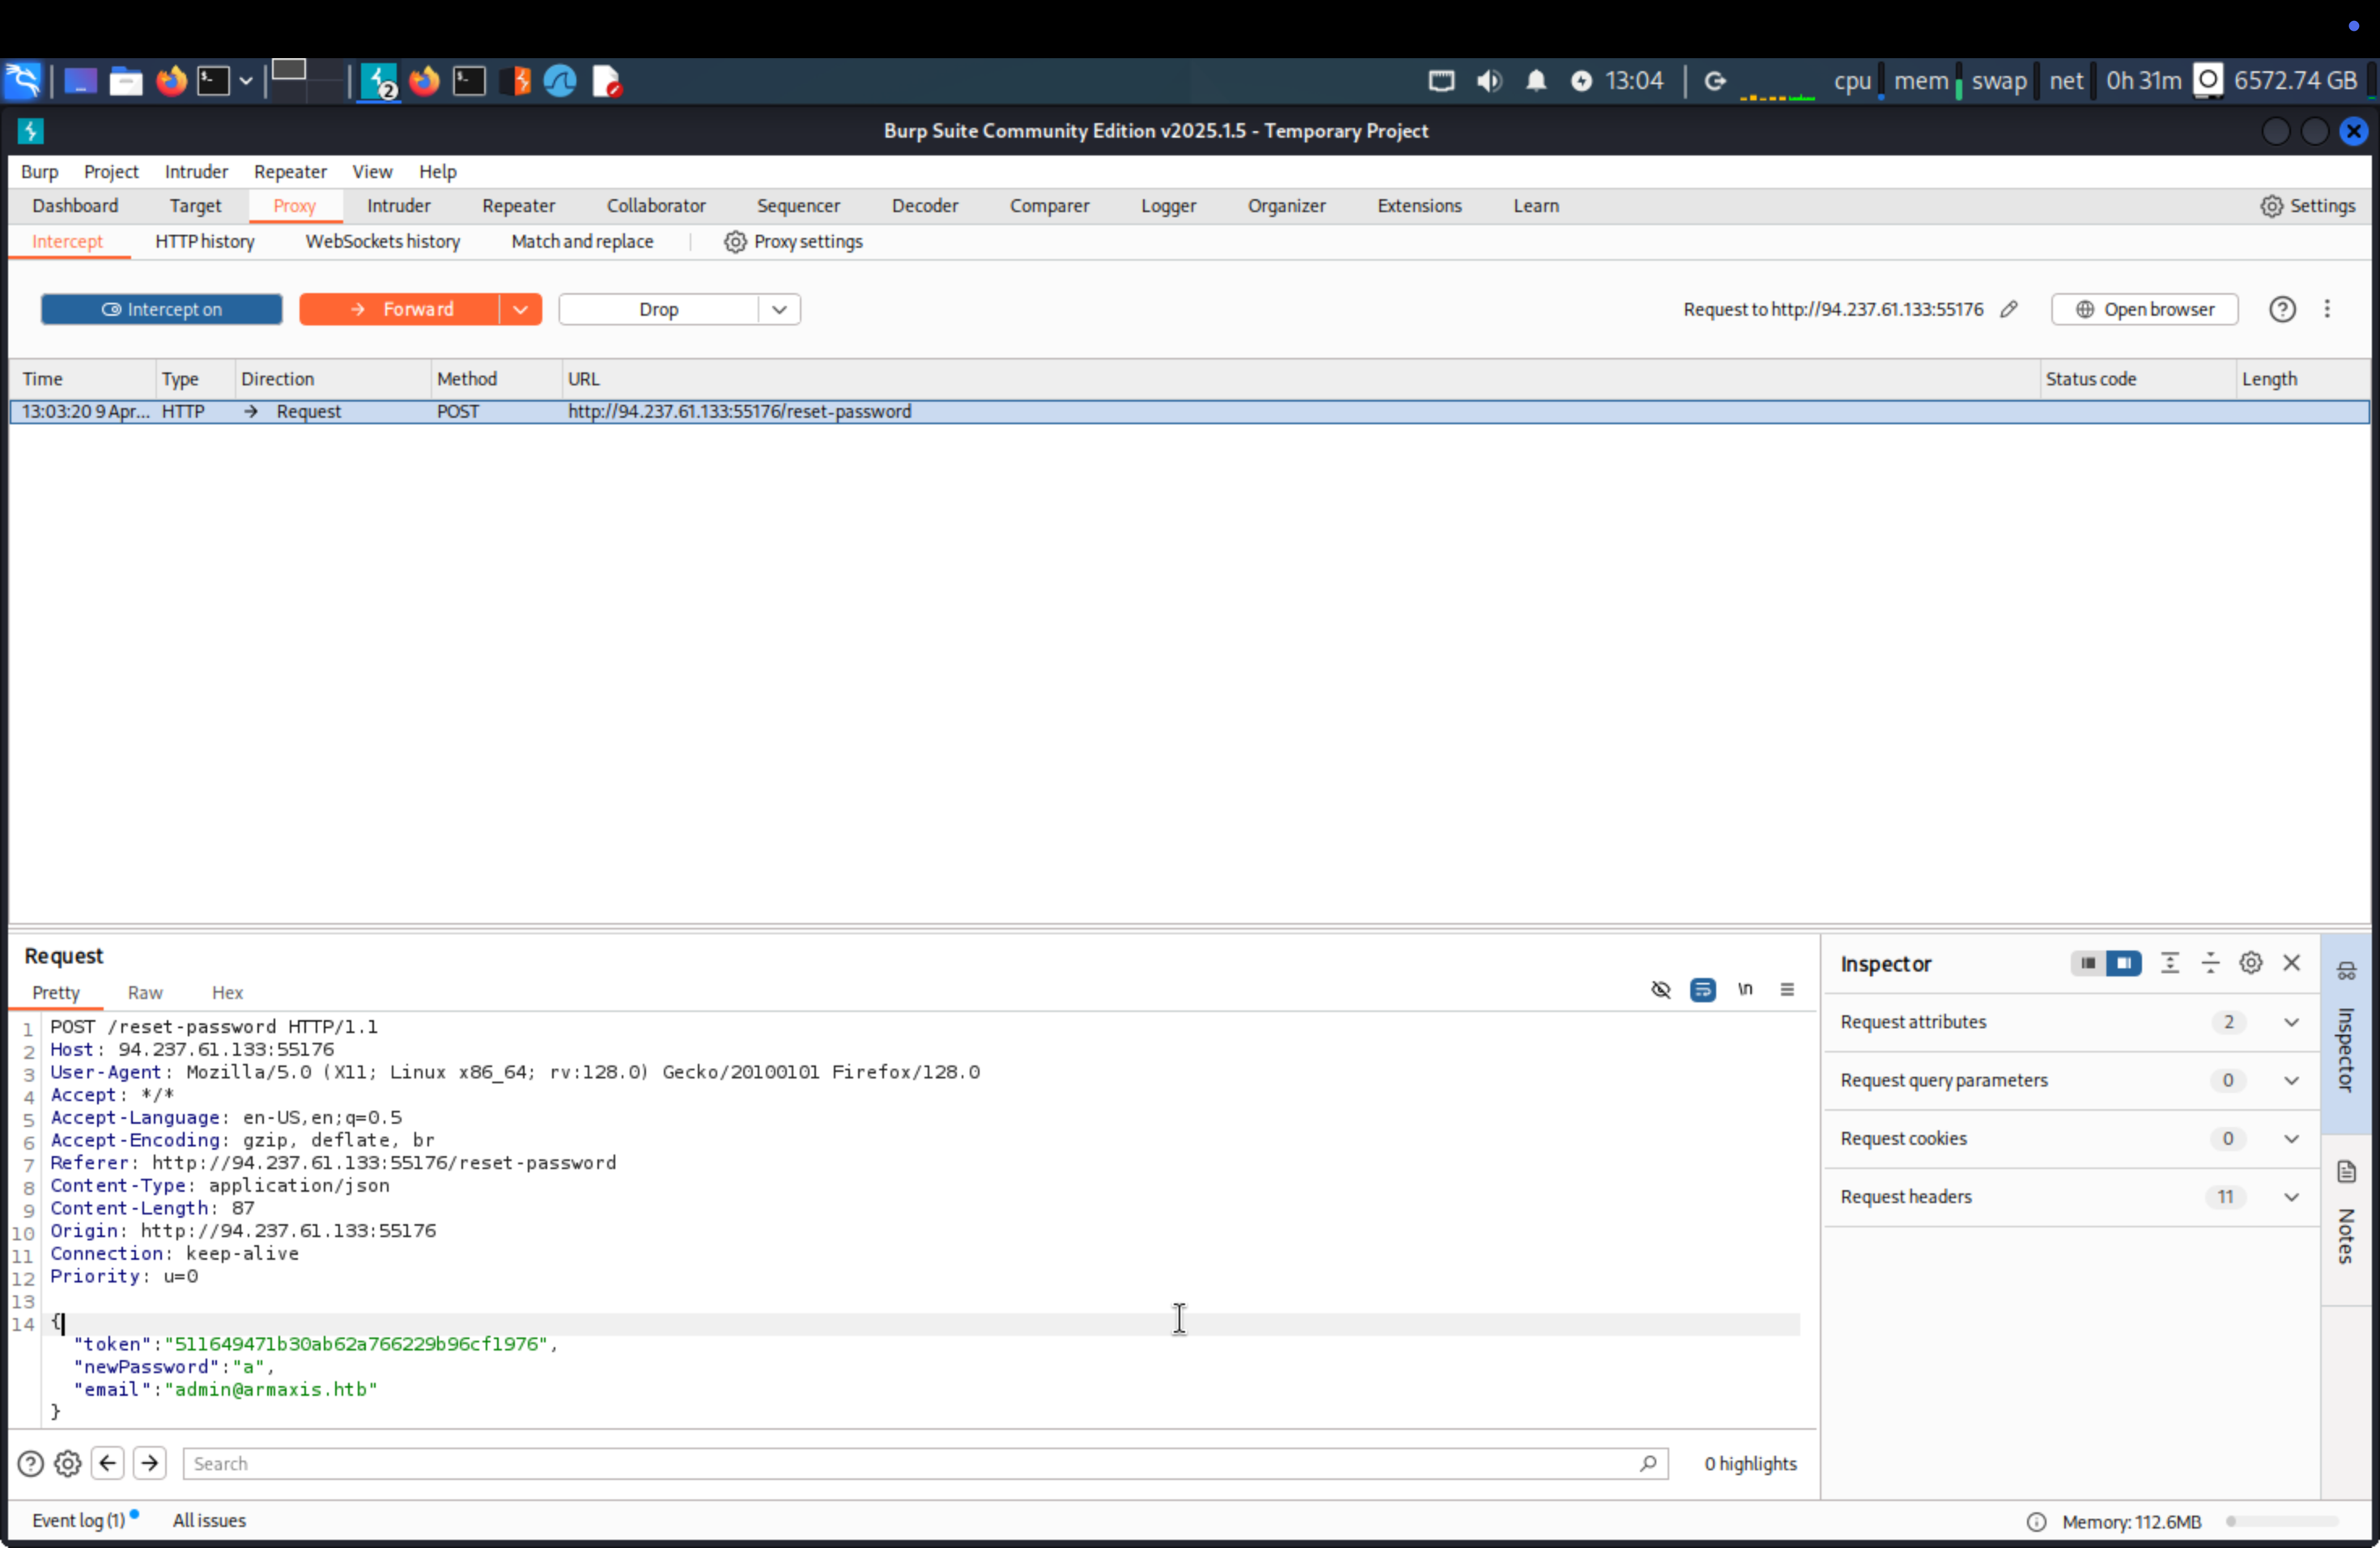Open the three-dot options menu in Intercept

pyautogui.click(x=2327, y=309)
